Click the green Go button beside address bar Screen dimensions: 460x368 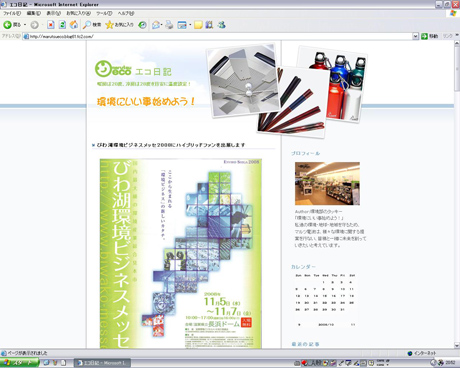430,36
